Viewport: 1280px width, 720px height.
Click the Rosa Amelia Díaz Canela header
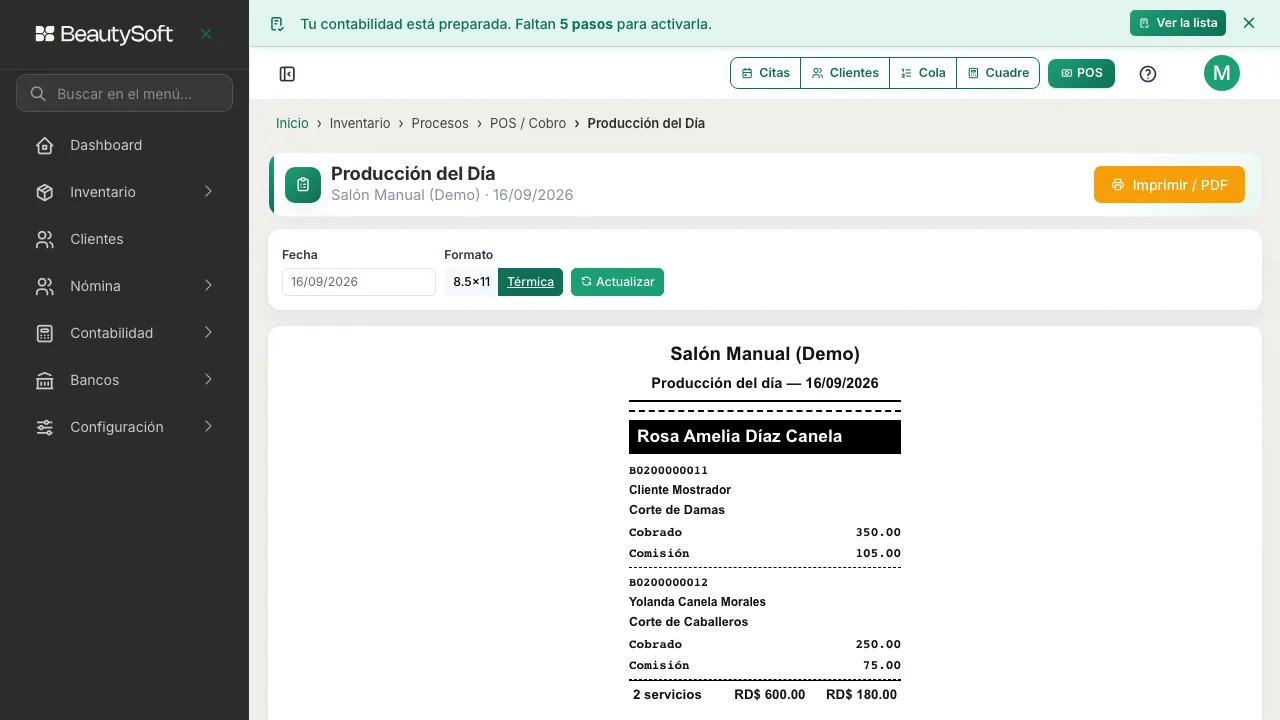click(765, 437)
